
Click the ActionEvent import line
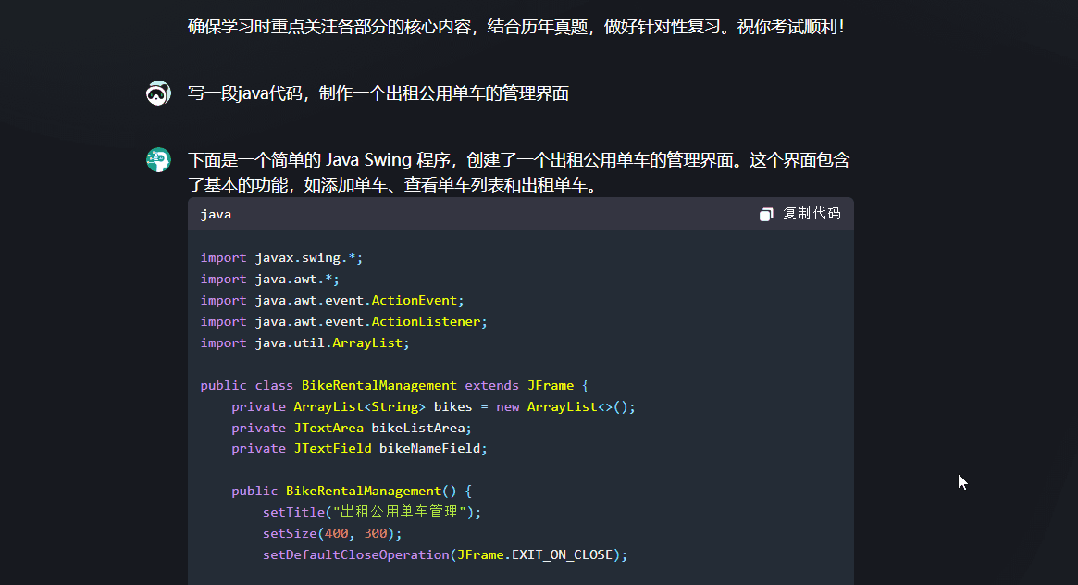(x=332, y=300)
